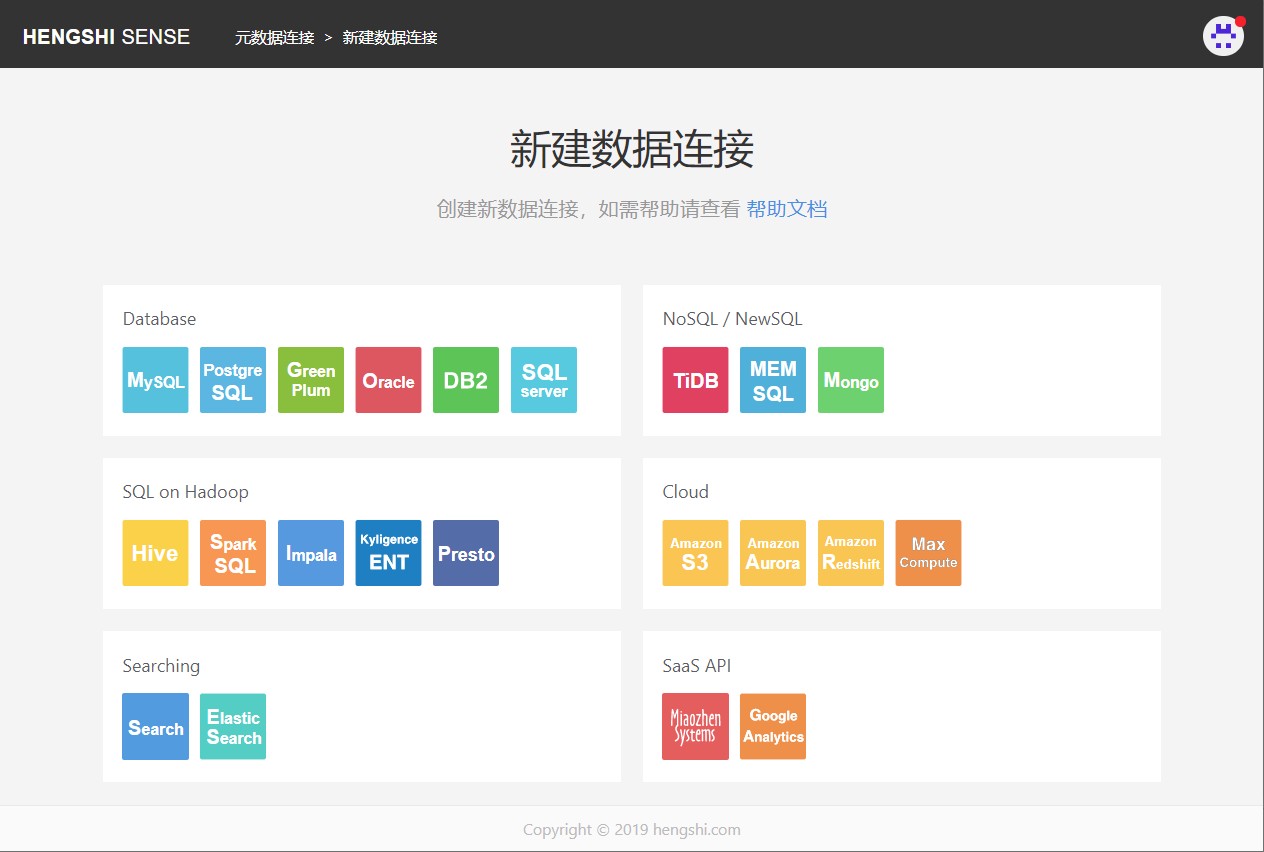Pick the blue Search connector tile
The width and height of the screenshot is (1264, 852).
(x=155, y=726)
